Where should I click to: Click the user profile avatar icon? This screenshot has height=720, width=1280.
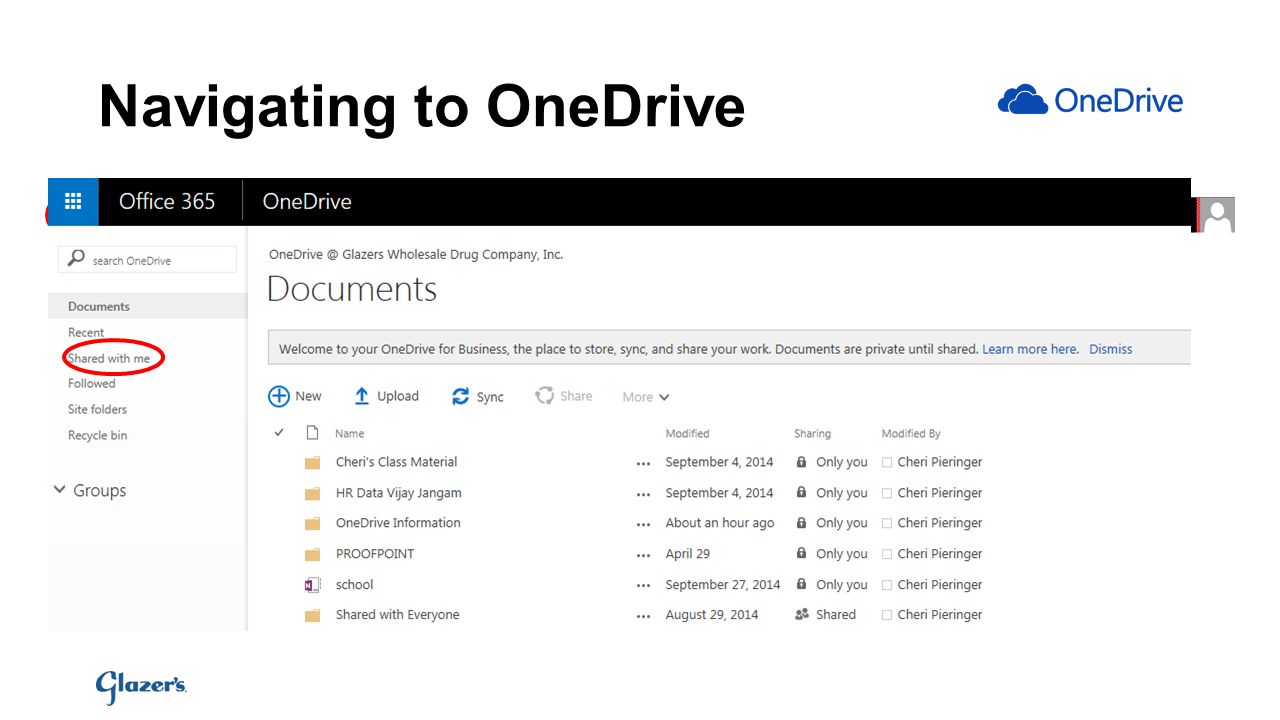(x=1217, y=215)
